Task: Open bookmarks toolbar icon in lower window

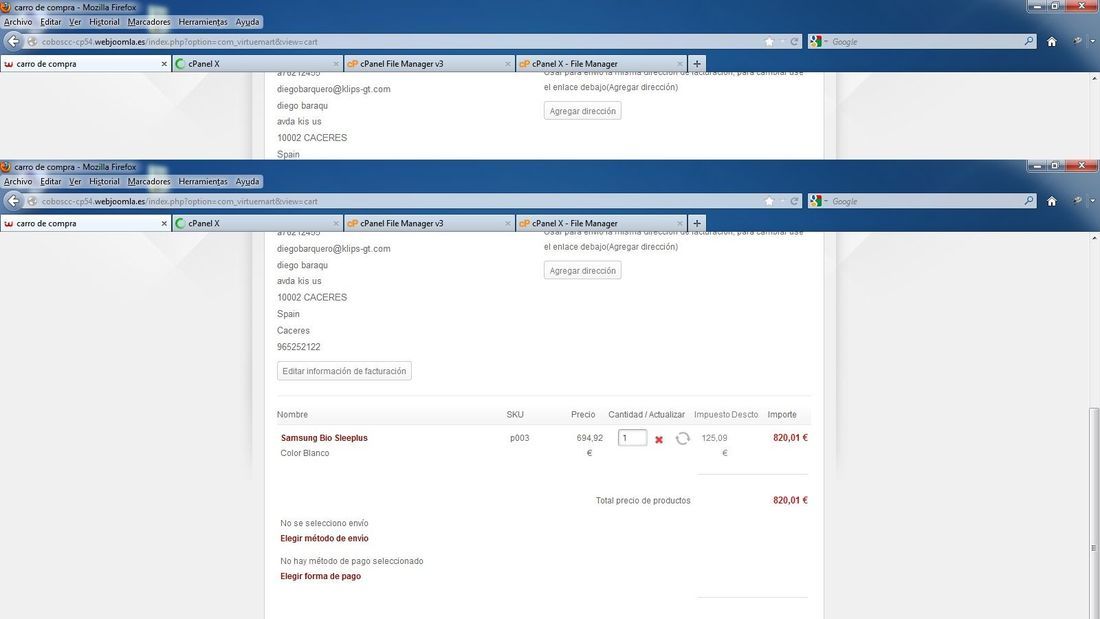Action: click(x=1078, y=201)
